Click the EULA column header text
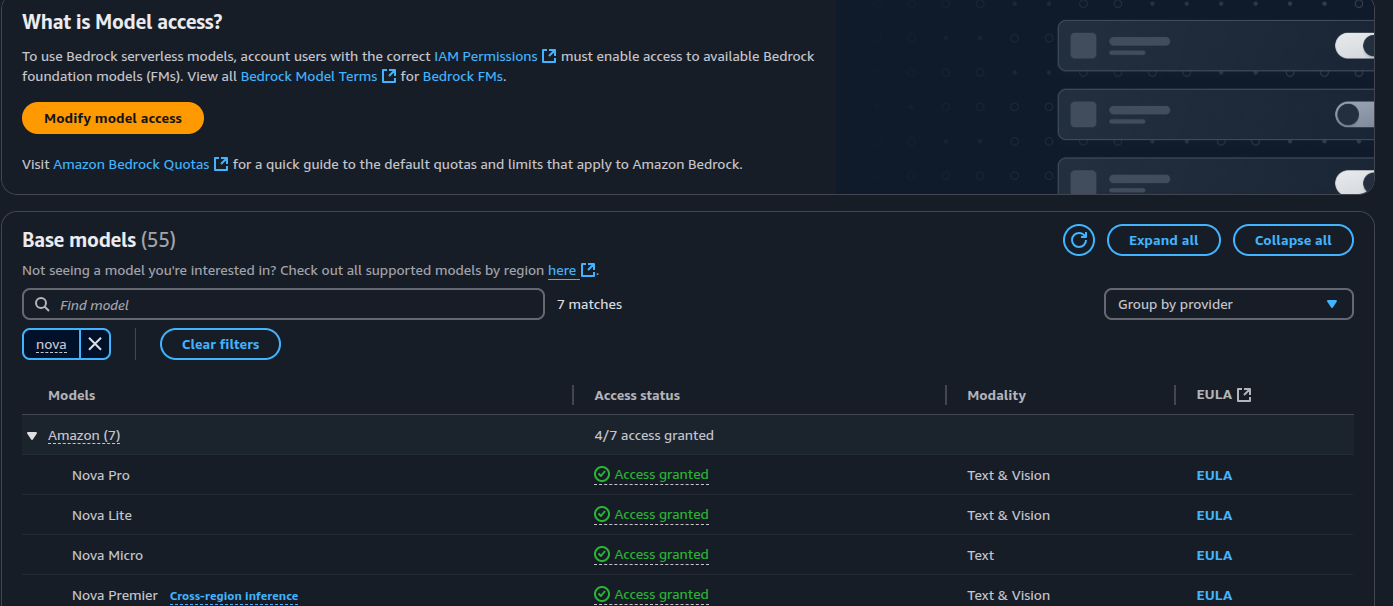1393x606 pixels. (x=1214, y=395)
